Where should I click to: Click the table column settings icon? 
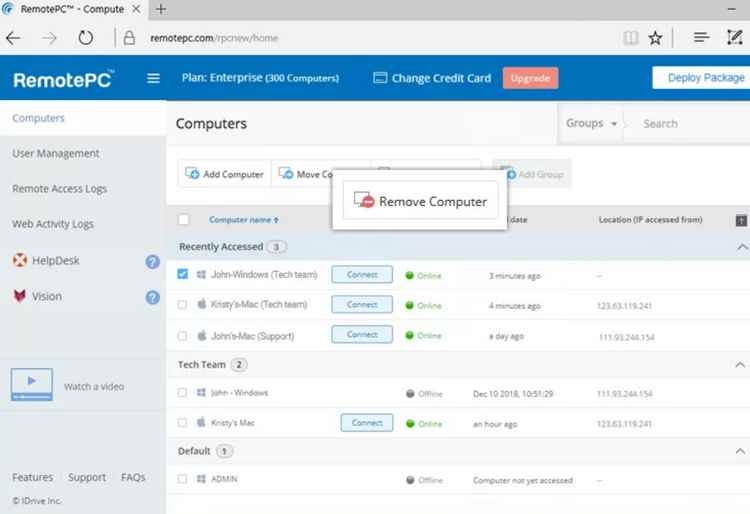740,220
